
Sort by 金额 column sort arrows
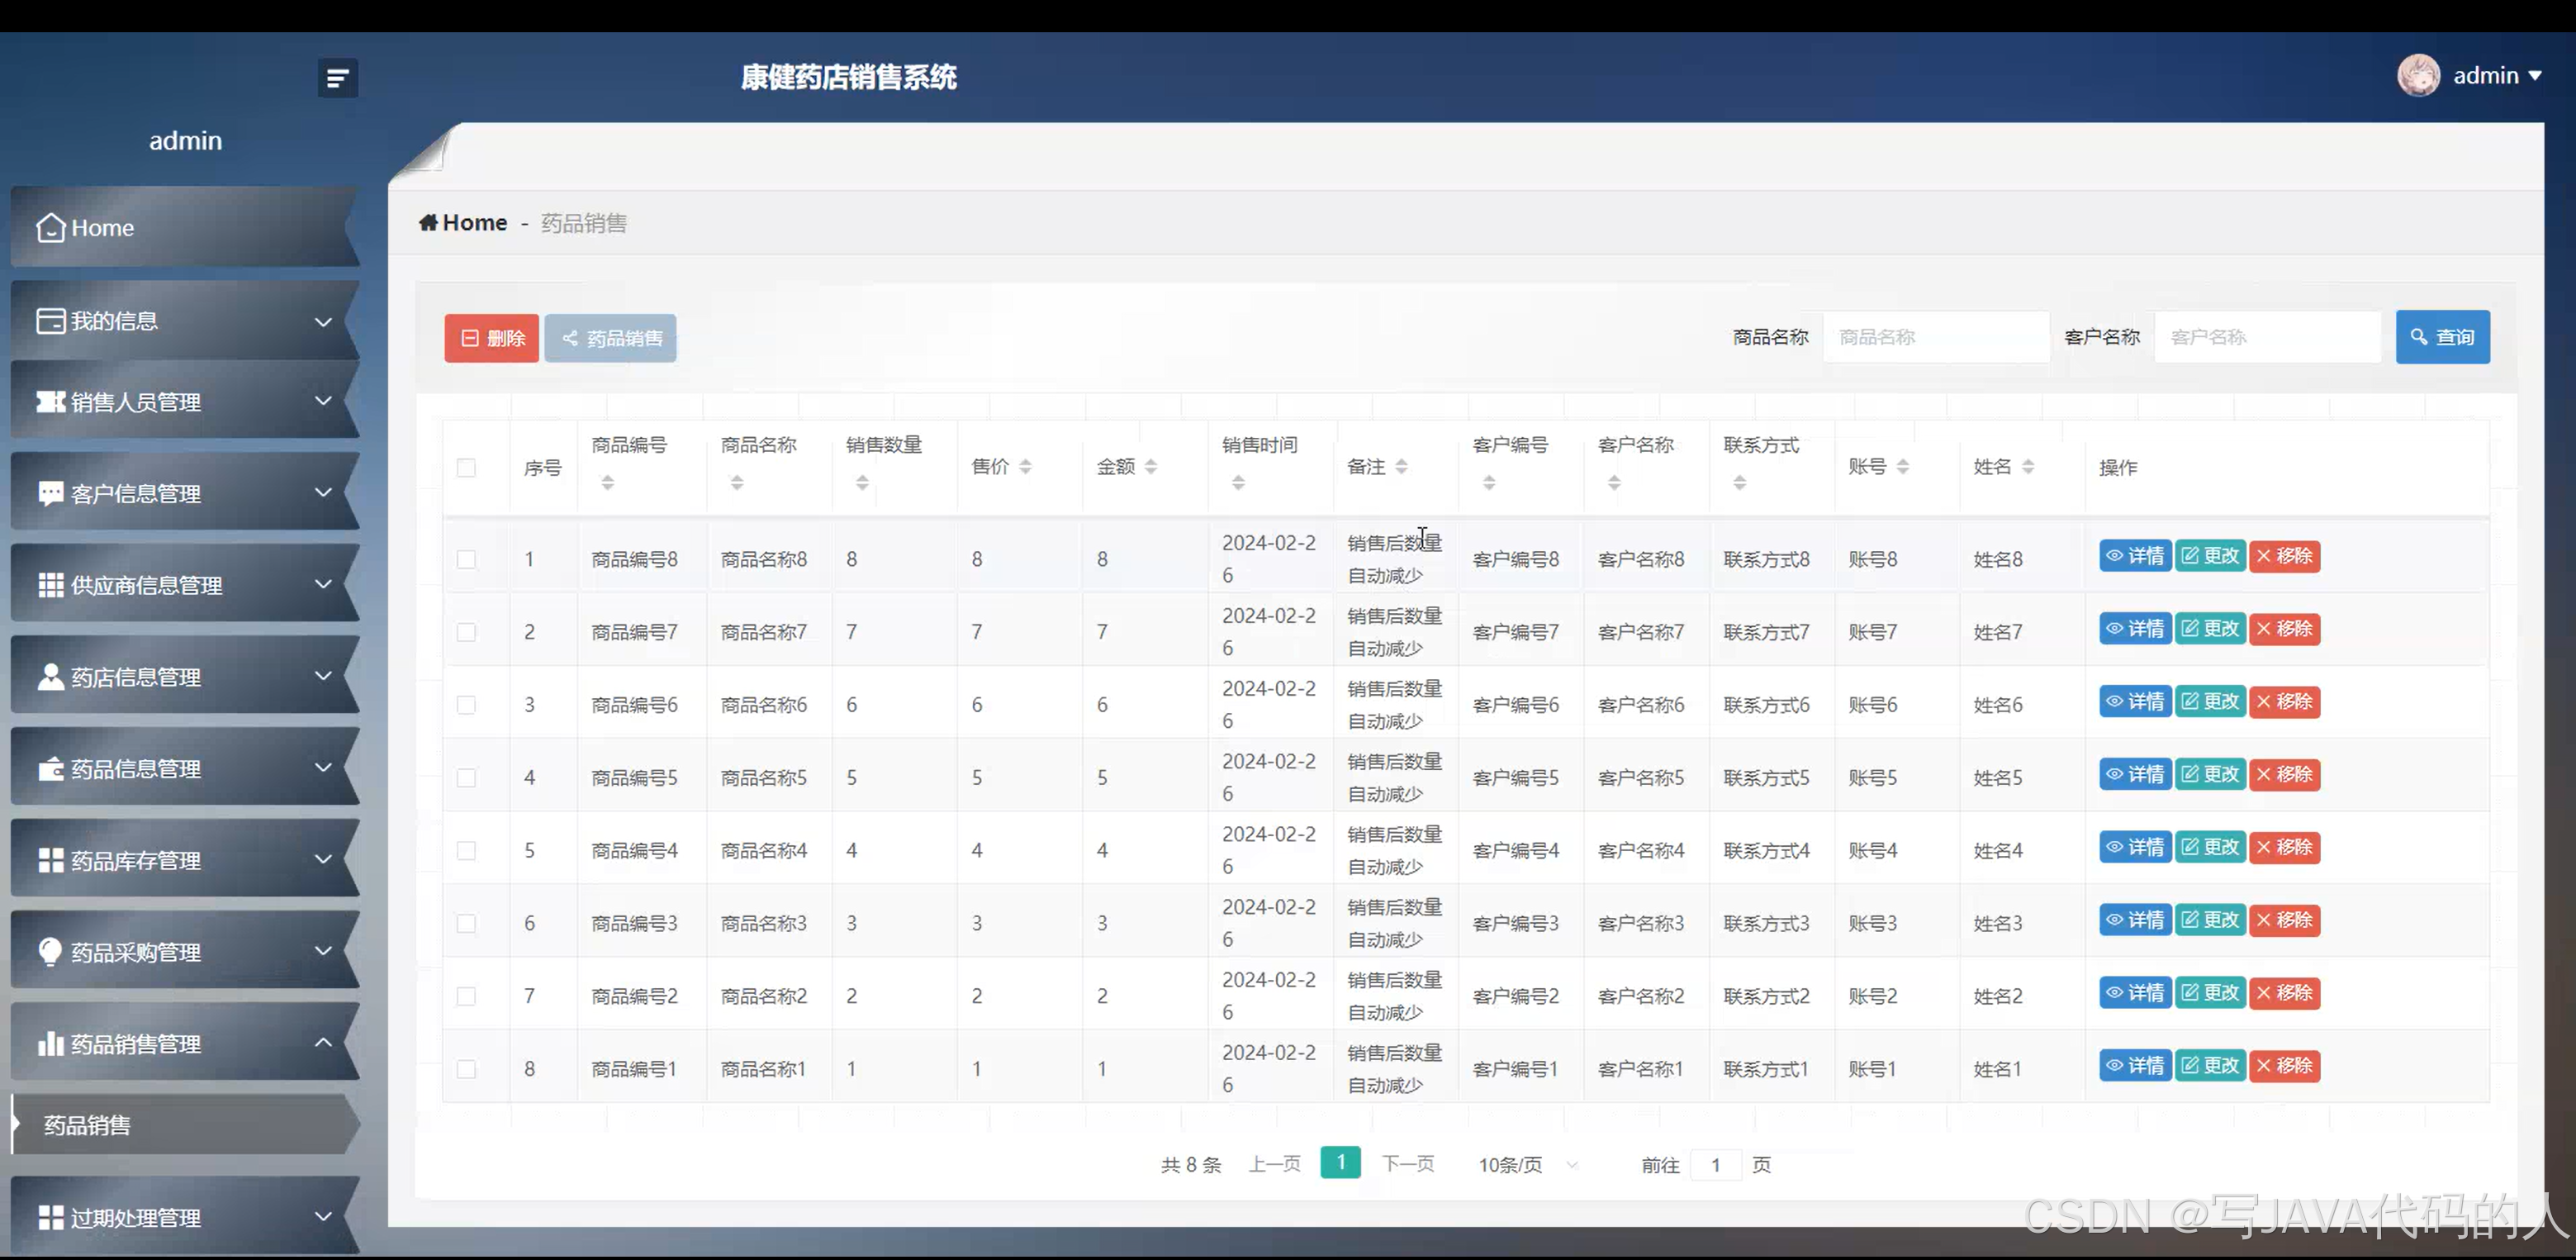(1151, 467)
